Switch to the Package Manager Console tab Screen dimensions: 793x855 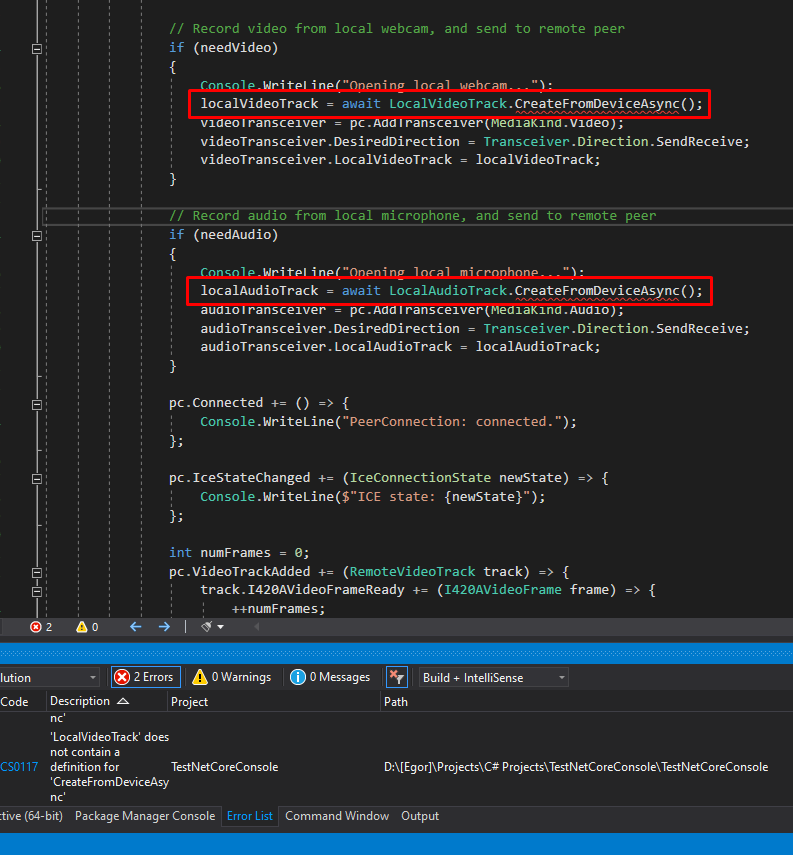point(145,816)
